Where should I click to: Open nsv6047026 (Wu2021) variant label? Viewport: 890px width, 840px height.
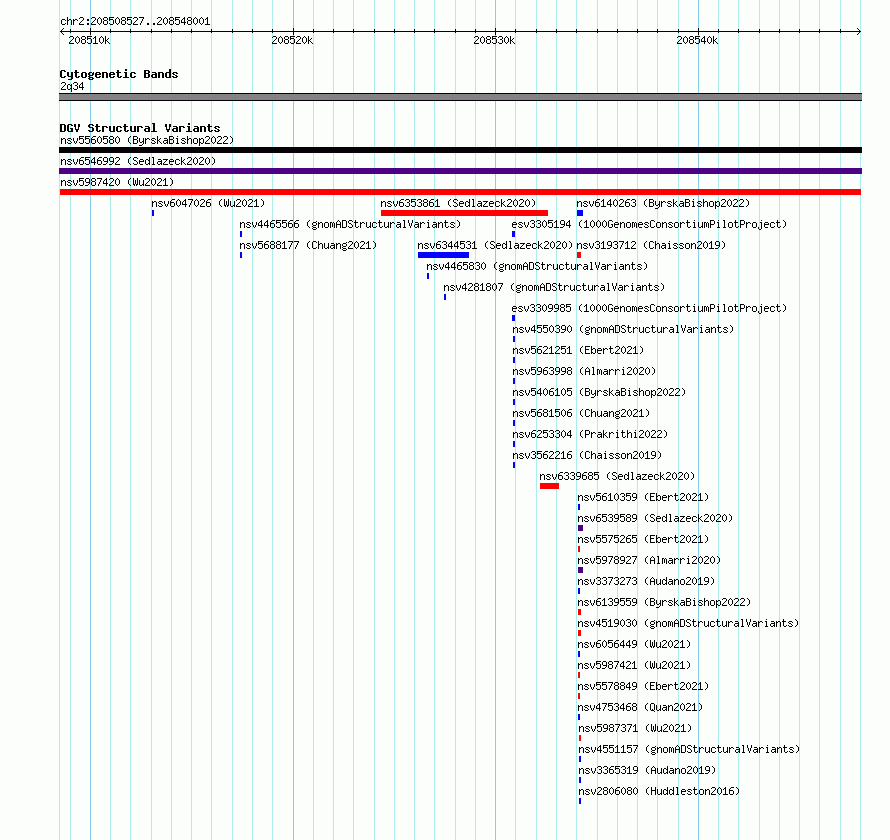208,203
